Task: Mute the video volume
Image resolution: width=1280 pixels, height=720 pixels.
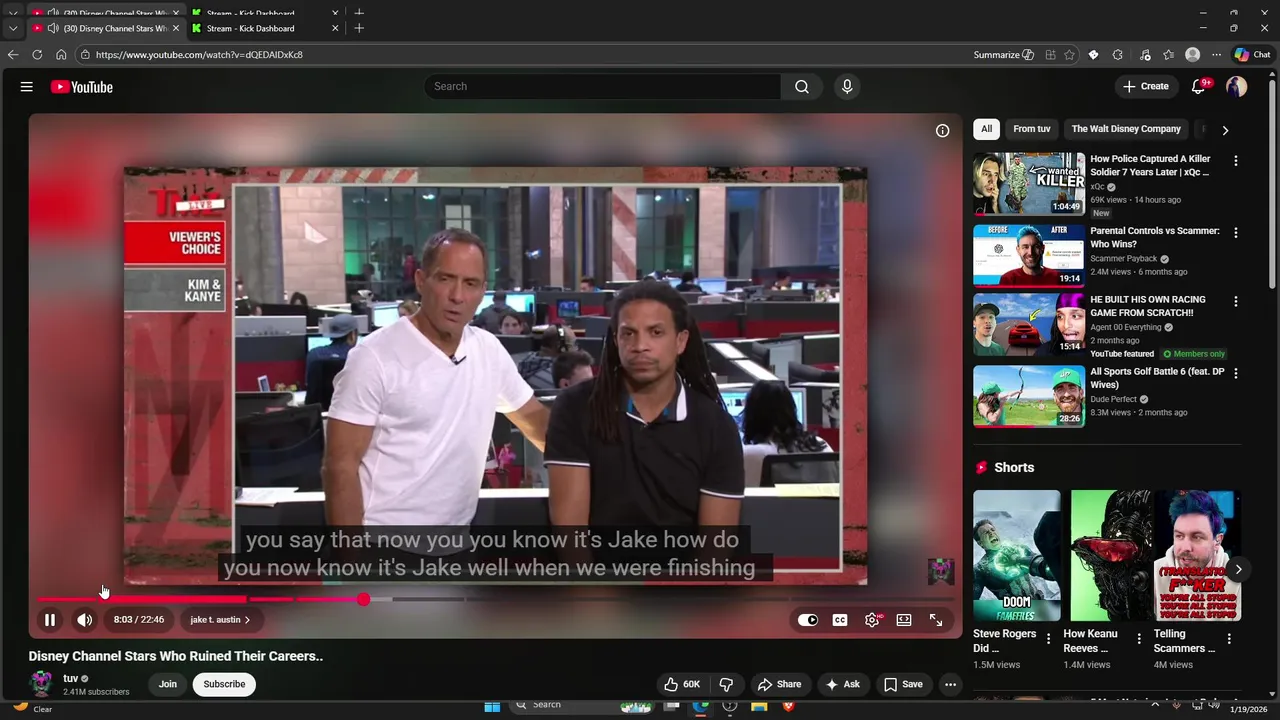Action: 85,620
